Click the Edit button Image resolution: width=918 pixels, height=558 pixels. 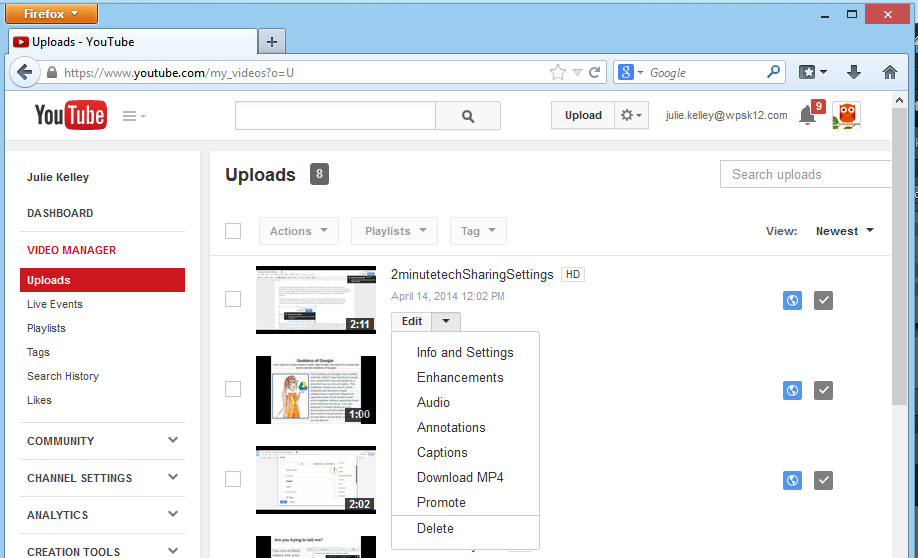412,321
